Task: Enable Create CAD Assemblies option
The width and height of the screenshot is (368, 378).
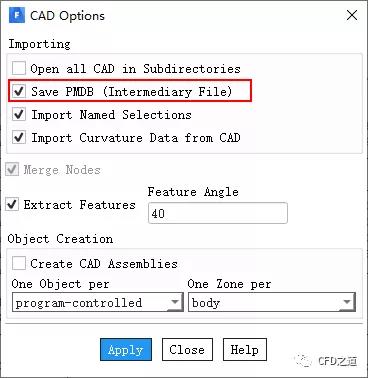Action: pos(19,263)
